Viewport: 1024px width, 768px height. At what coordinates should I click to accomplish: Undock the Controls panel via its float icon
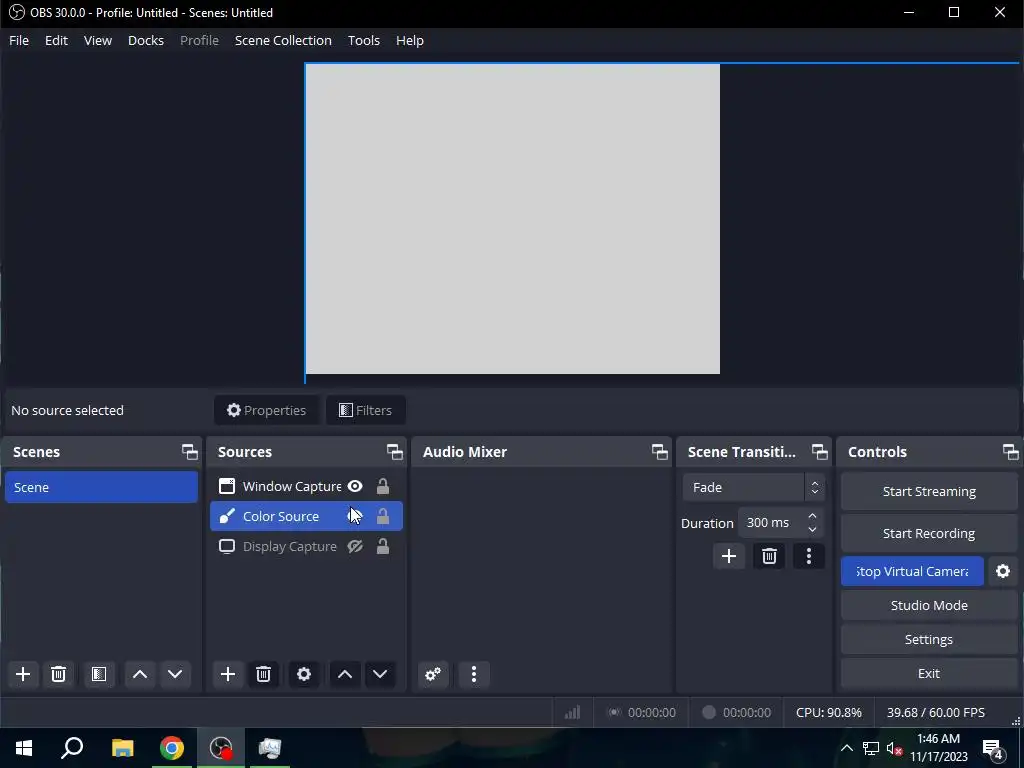[x=1010, y=452]
